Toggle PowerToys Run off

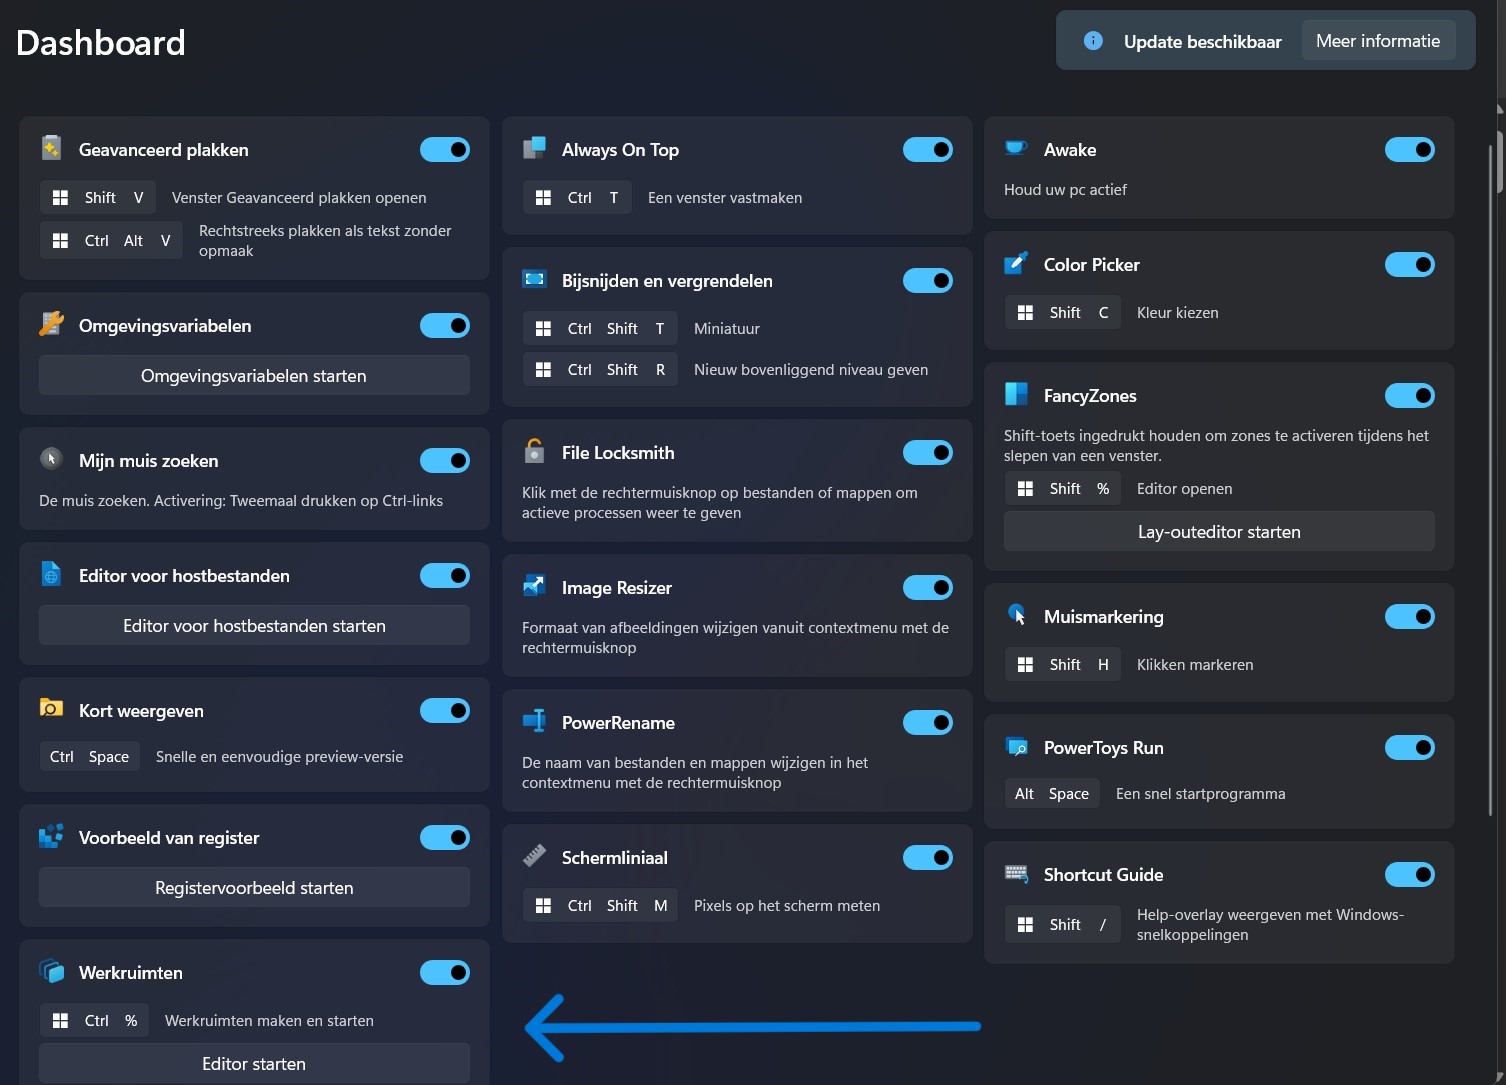[1410, 747]
